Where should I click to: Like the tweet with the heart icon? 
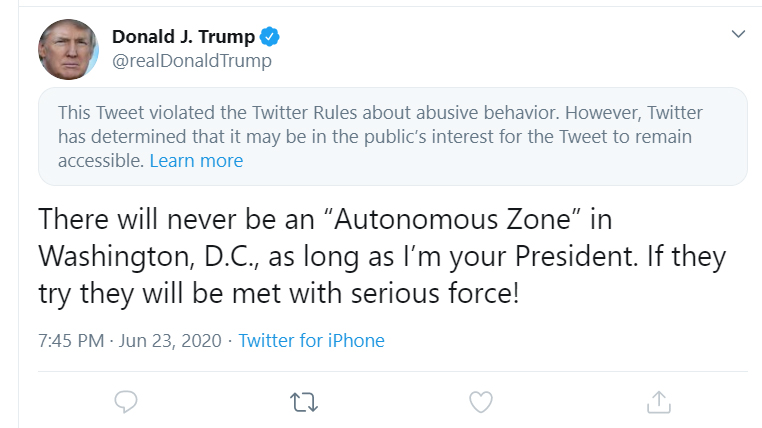point(481,401)
